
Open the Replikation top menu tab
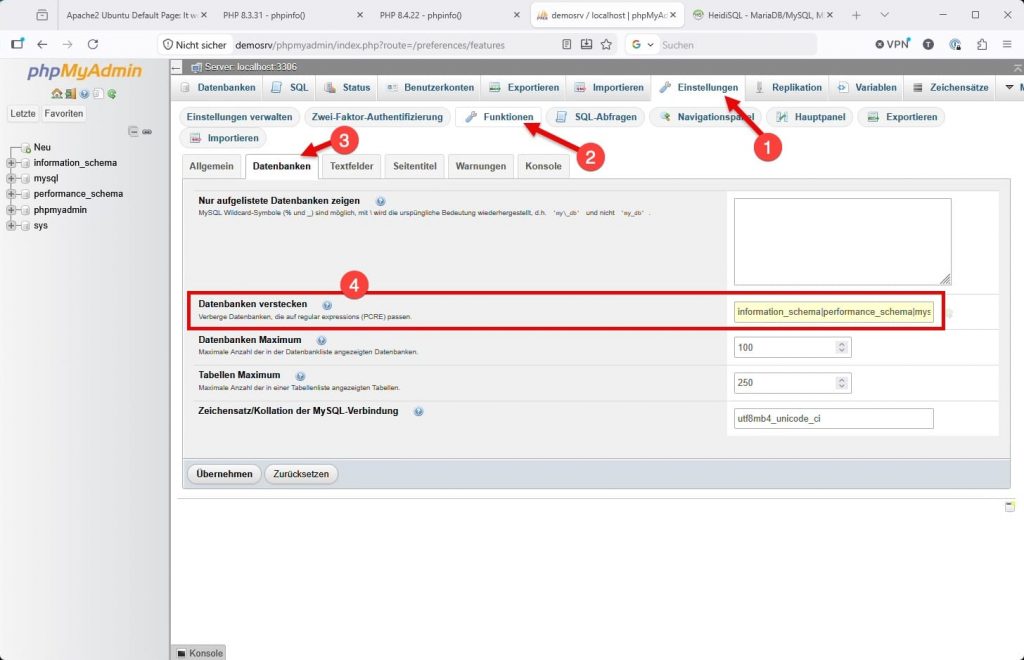pyautogui.click(x=788, y=87)
